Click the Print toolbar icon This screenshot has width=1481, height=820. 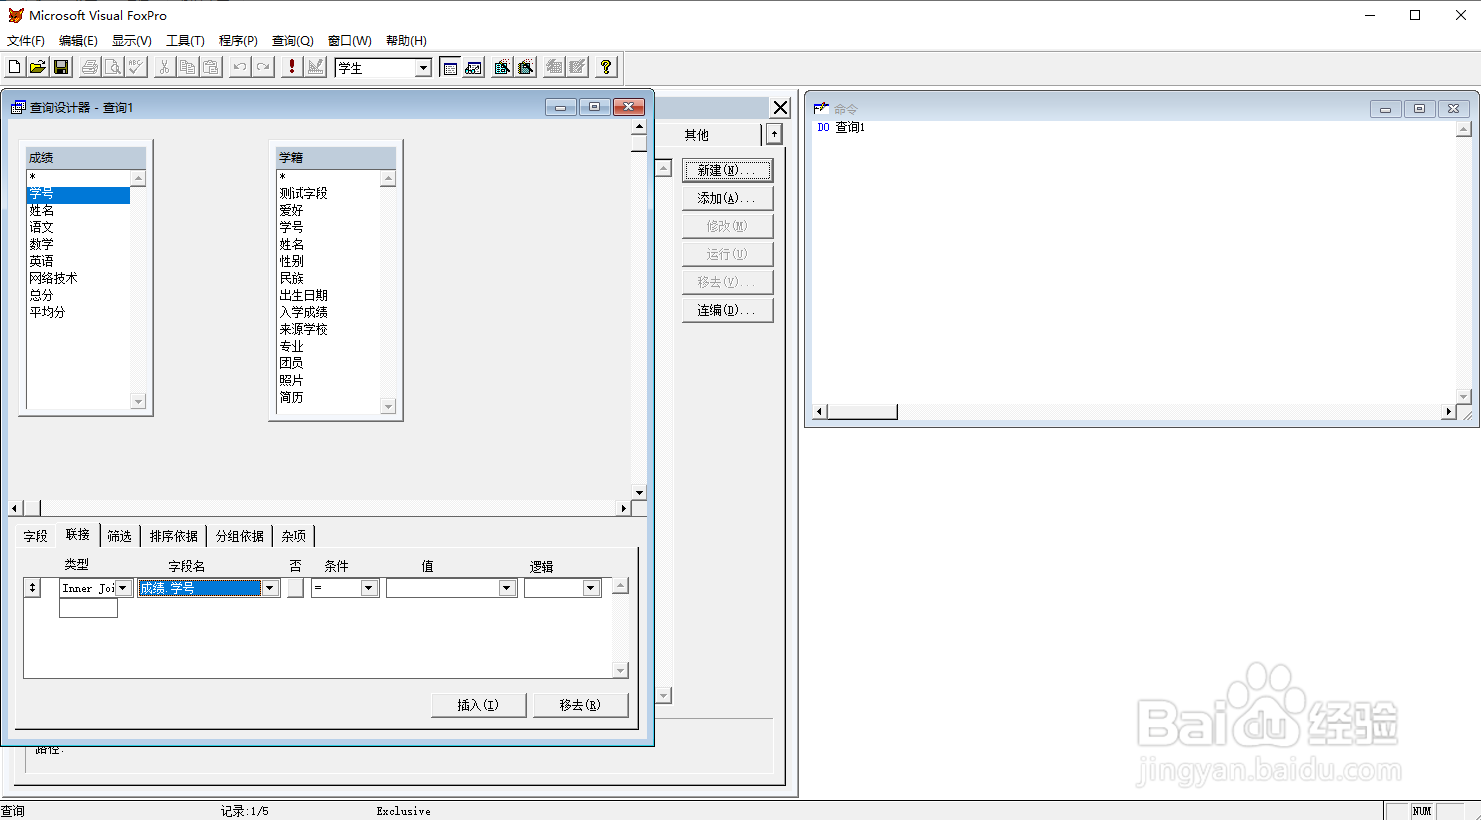(x=90, y=67)
